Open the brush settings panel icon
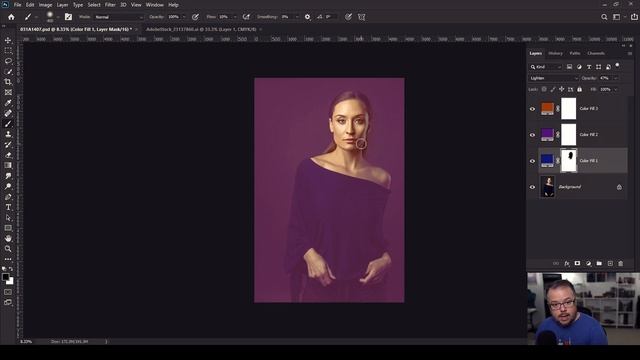The height and width of the screenshot is (360, 640). pos(68,17)
